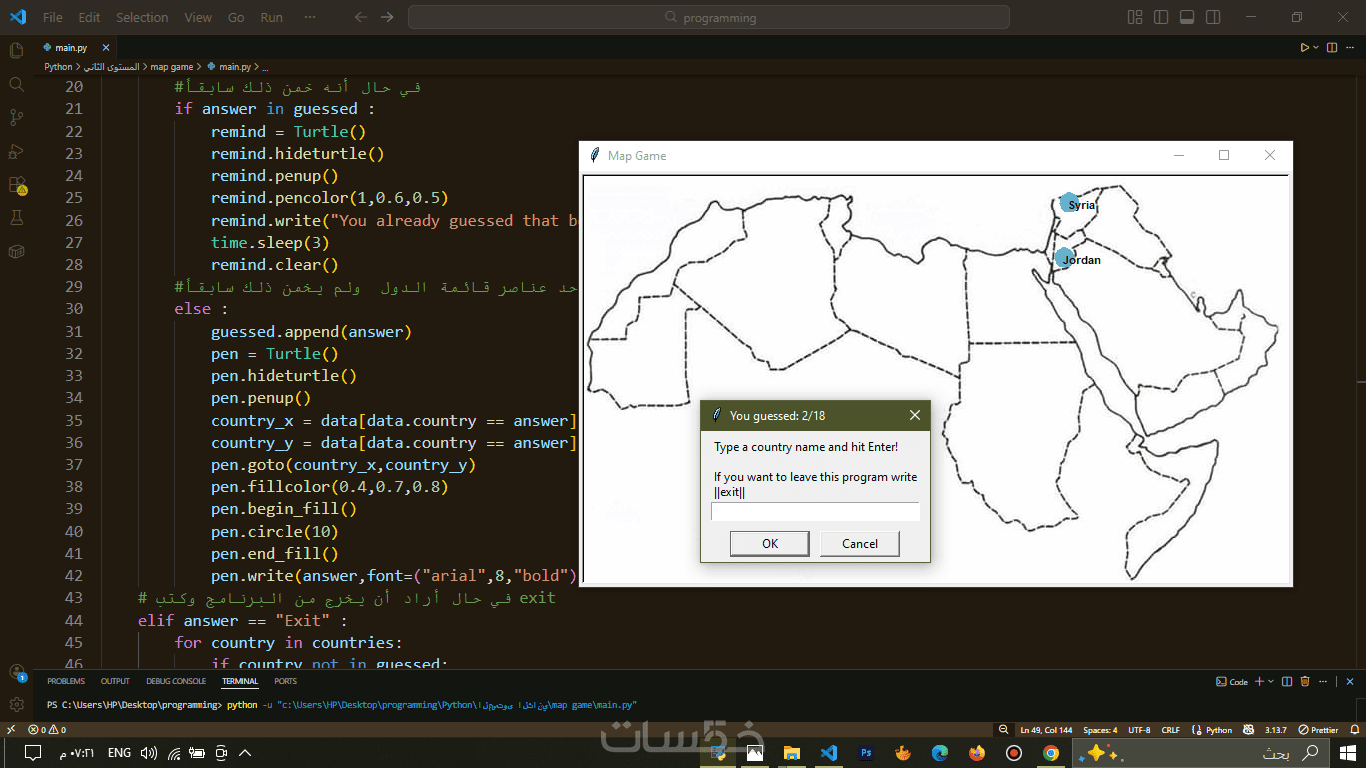Go forward using the title bar arrow
The width and height of the screenshot is (1366, 768).
[387, 17]
